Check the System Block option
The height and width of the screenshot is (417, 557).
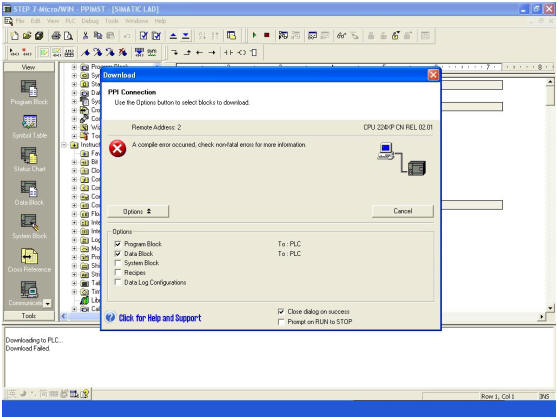[x=118, y=263]
